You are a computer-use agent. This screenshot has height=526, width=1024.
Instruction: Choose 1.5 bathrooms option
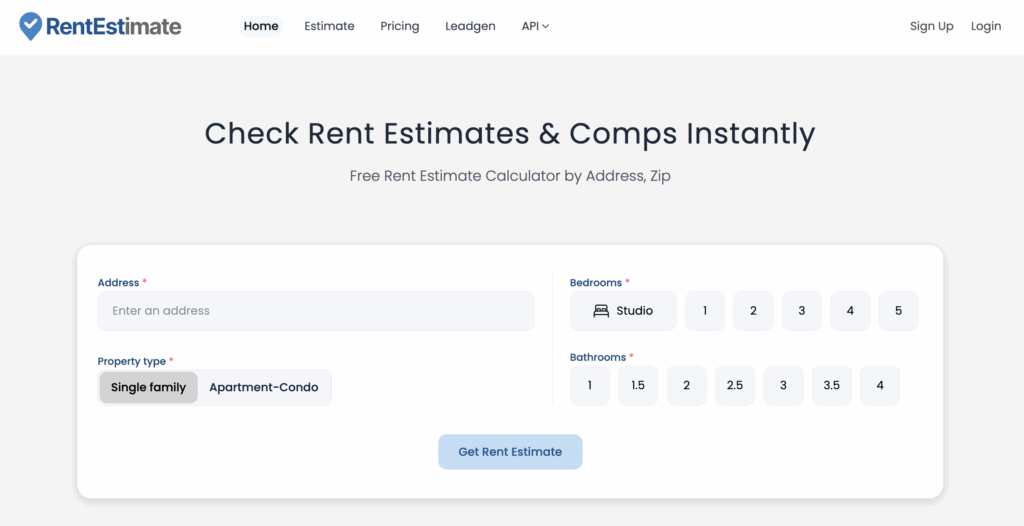pos(638,386)
